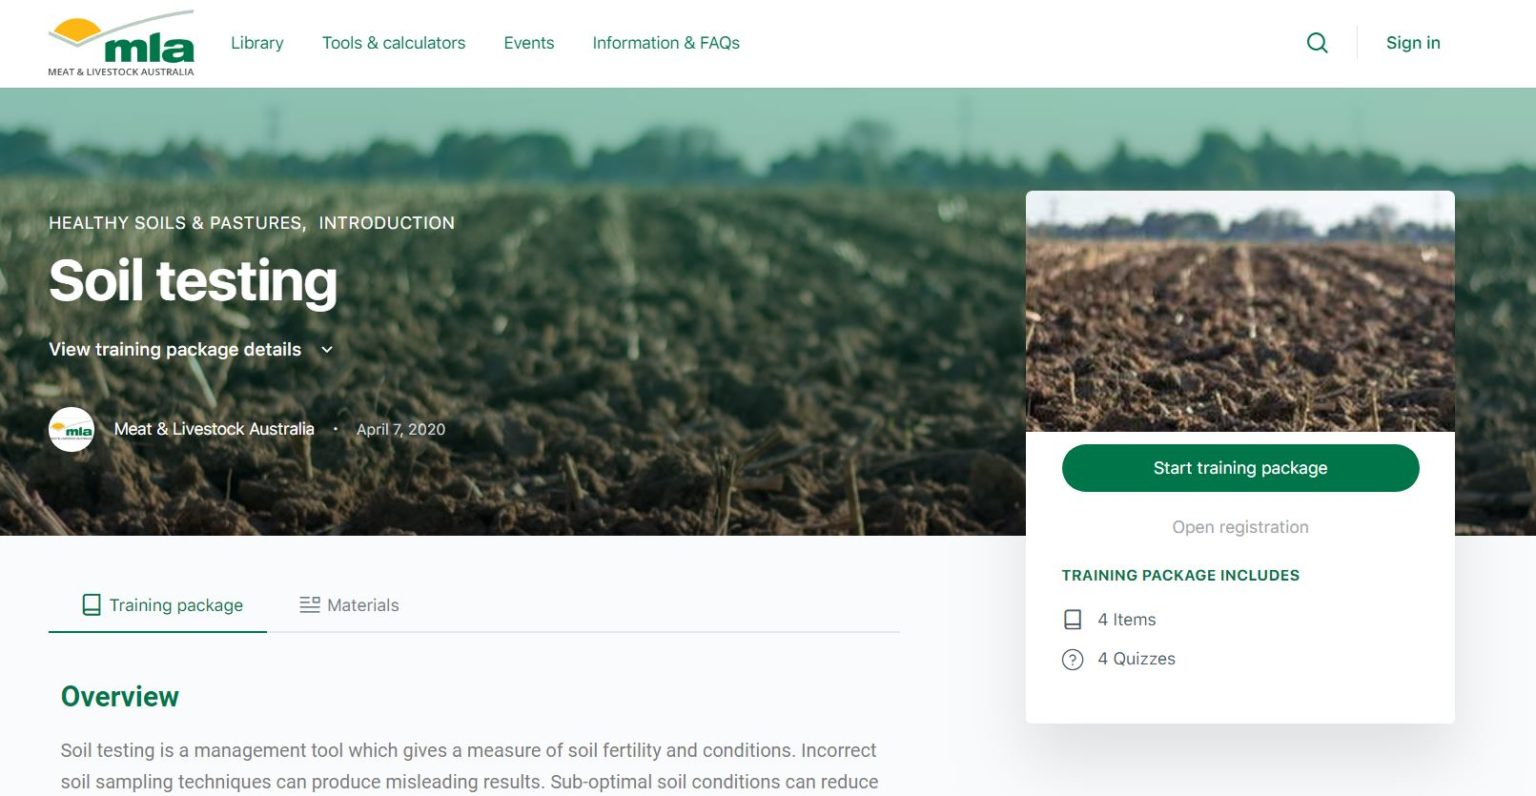Click the question mark icon beside 4 Quizzes
Image resolution: width=1536 pixels, height=796 pixels.
[x=1072, y=659]
